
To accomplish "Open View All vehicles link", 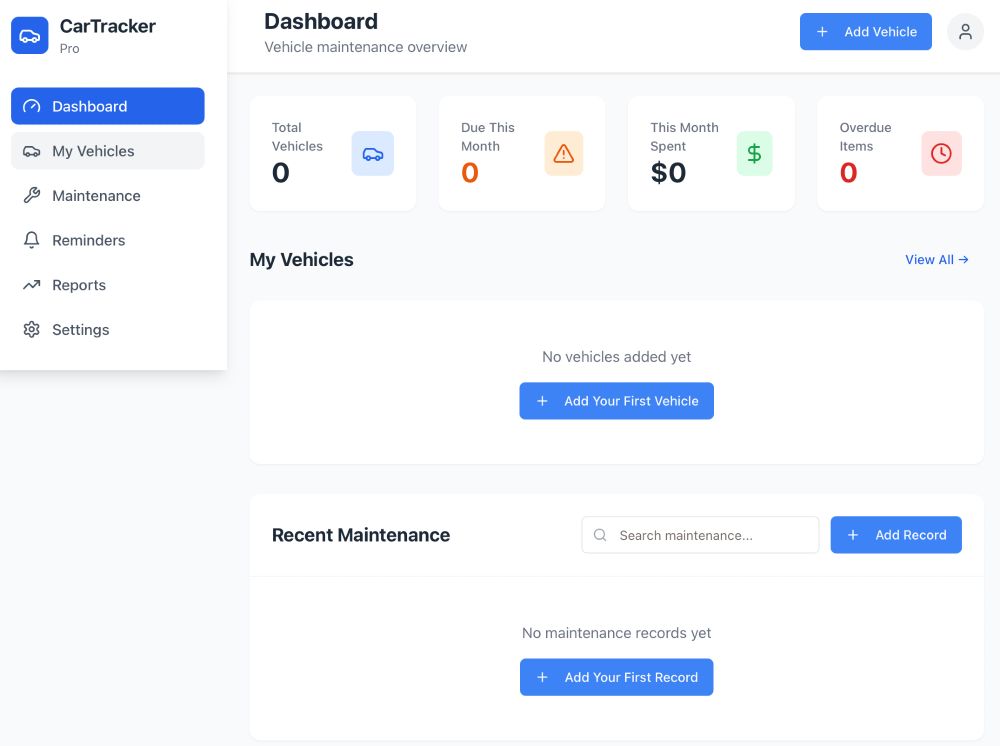I will (936, 259).
